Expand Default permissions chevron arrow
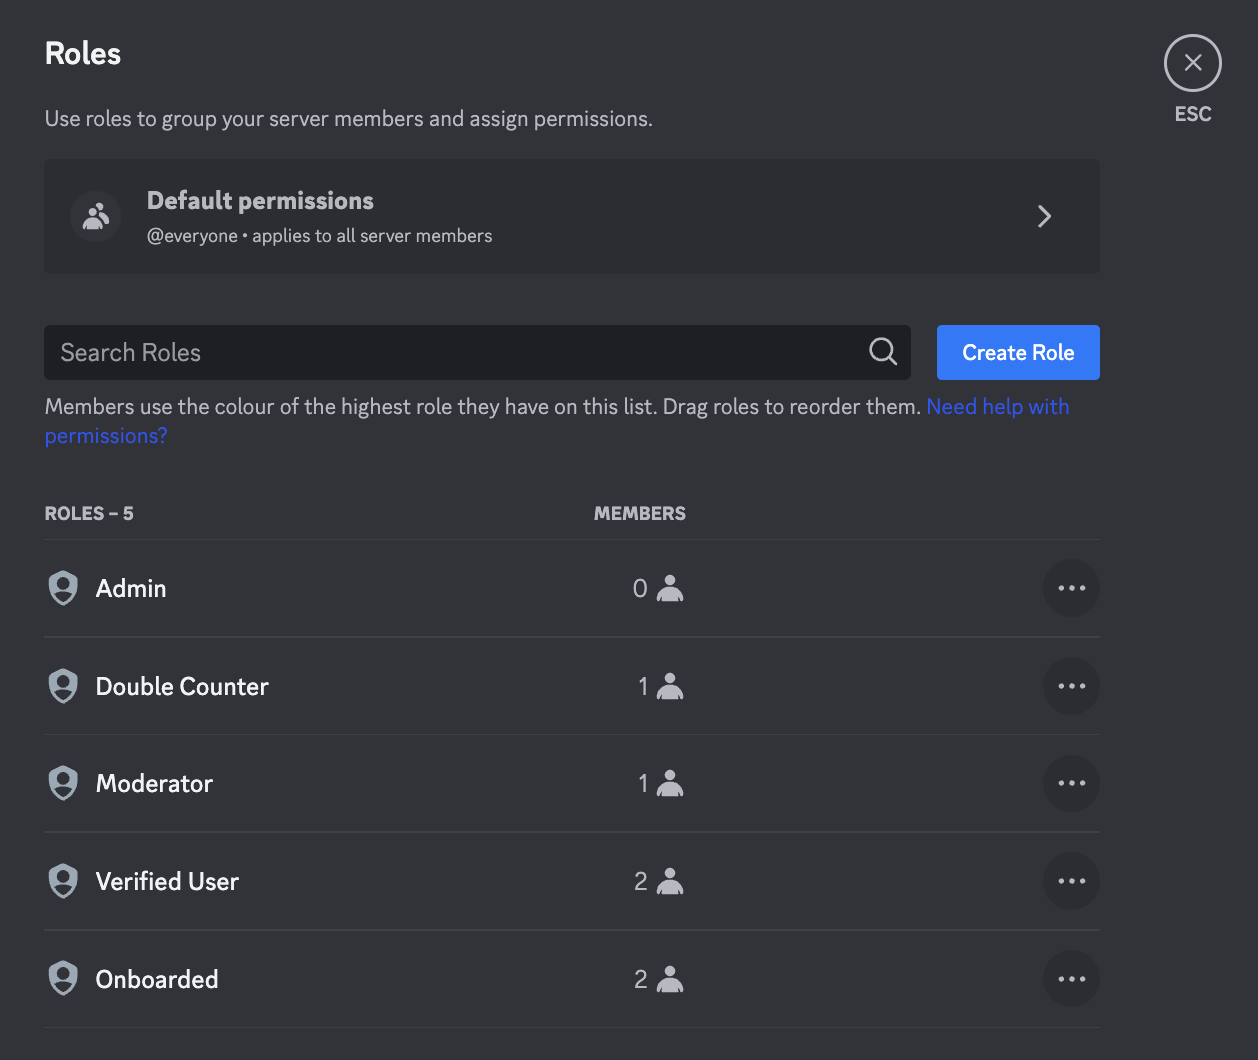Viewport: 1258px width, 1060px height. (1044, 216)
